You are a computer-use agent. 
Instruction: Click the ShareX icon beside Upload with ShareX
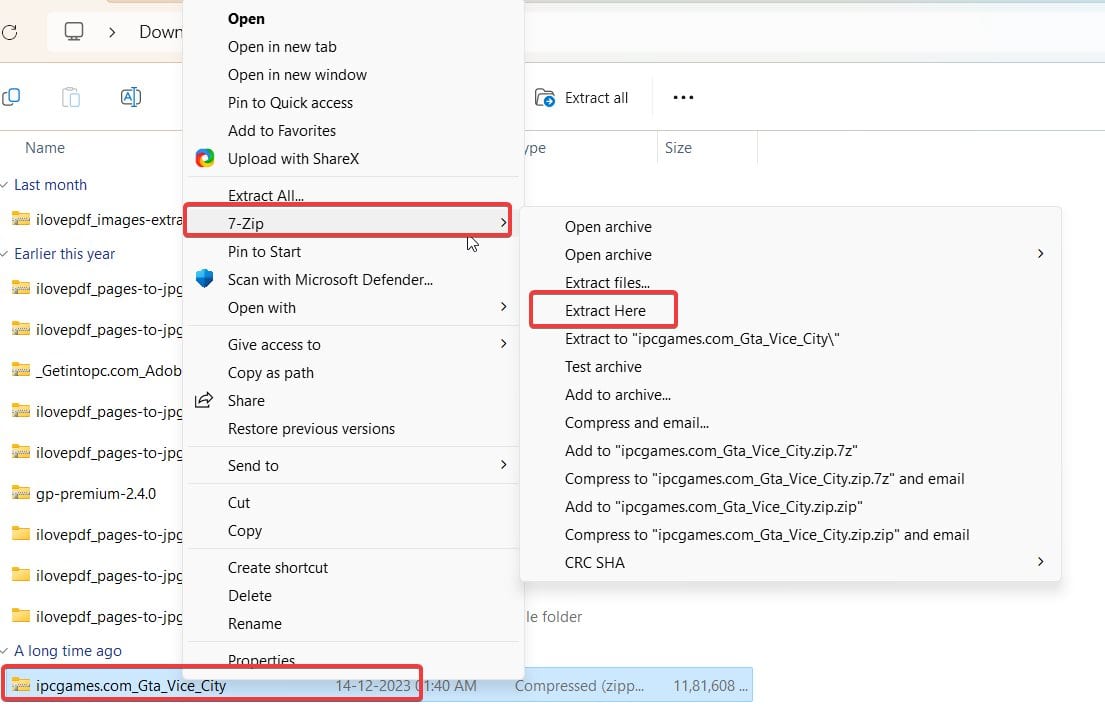pyautogui.click(x=204, y=158)
